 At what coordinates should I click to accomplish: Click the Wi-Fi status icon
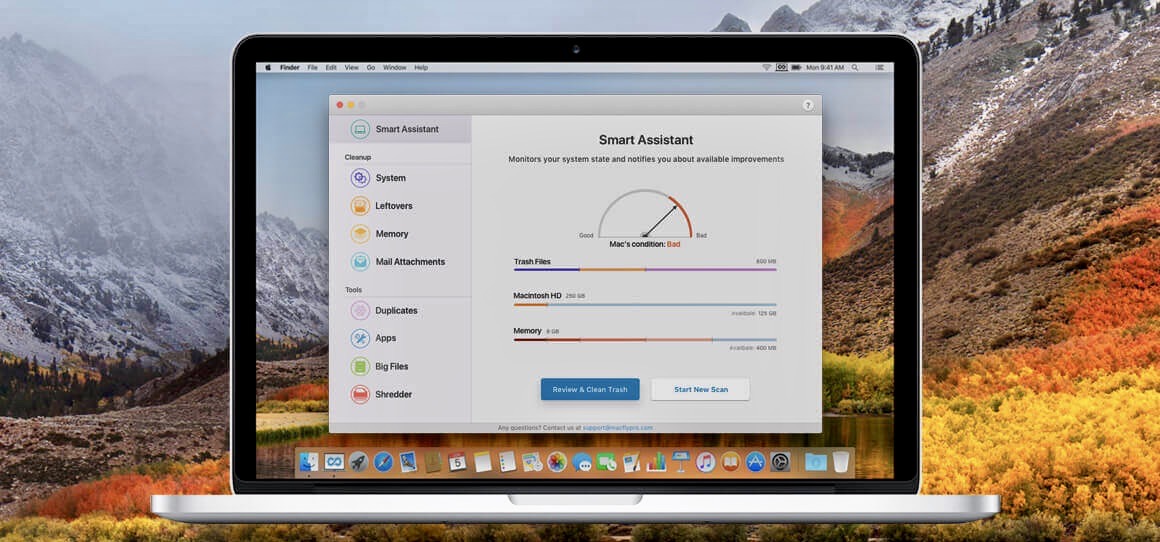pyautogui.click(x=766, y=67)
